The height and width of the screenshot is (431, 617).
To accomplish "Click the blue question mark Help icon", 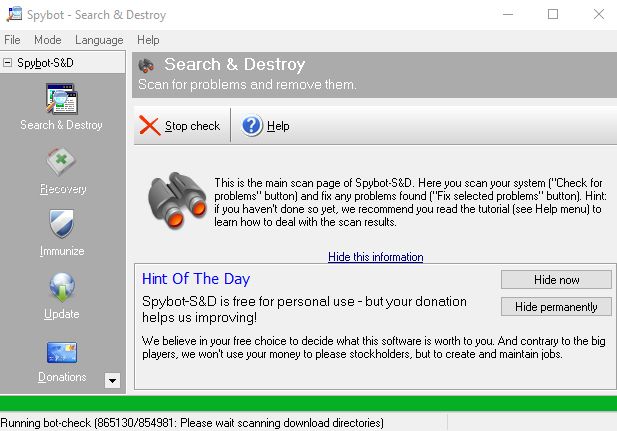I will click(251, 126).
